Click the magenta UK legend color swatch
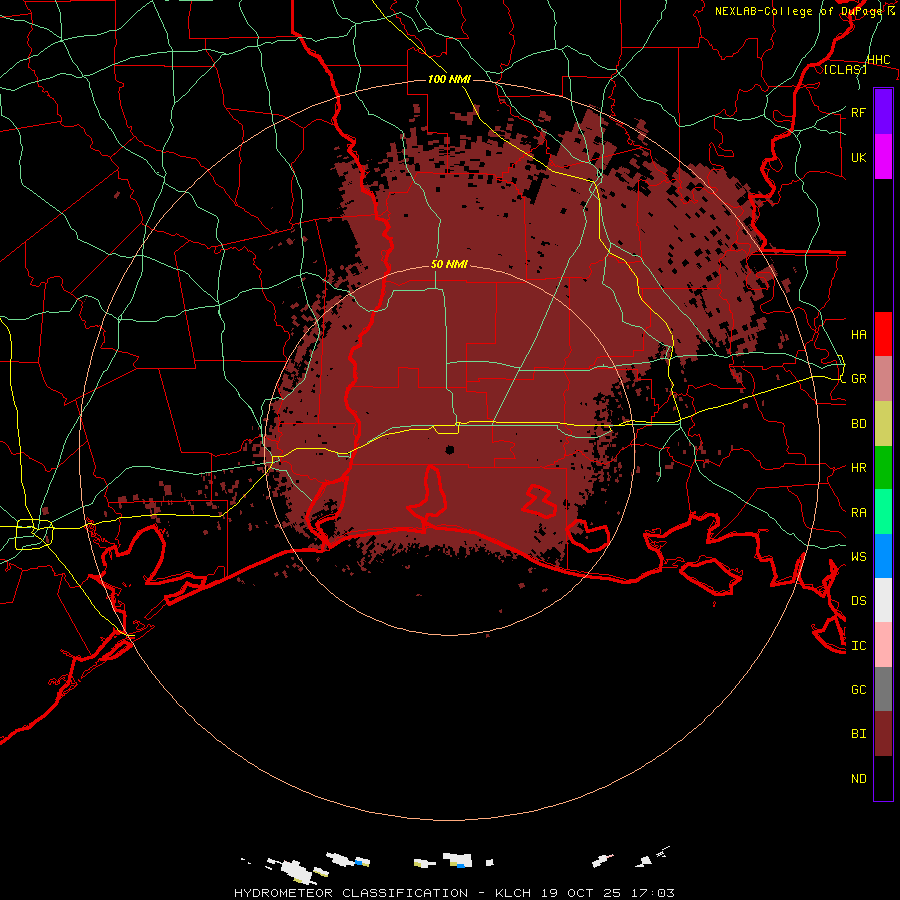 [x=883, y=157]
